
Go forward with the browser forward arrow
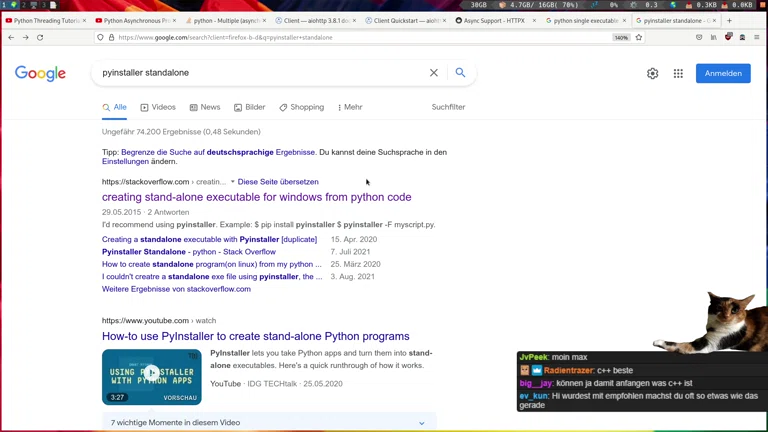[x=25, y=37]
